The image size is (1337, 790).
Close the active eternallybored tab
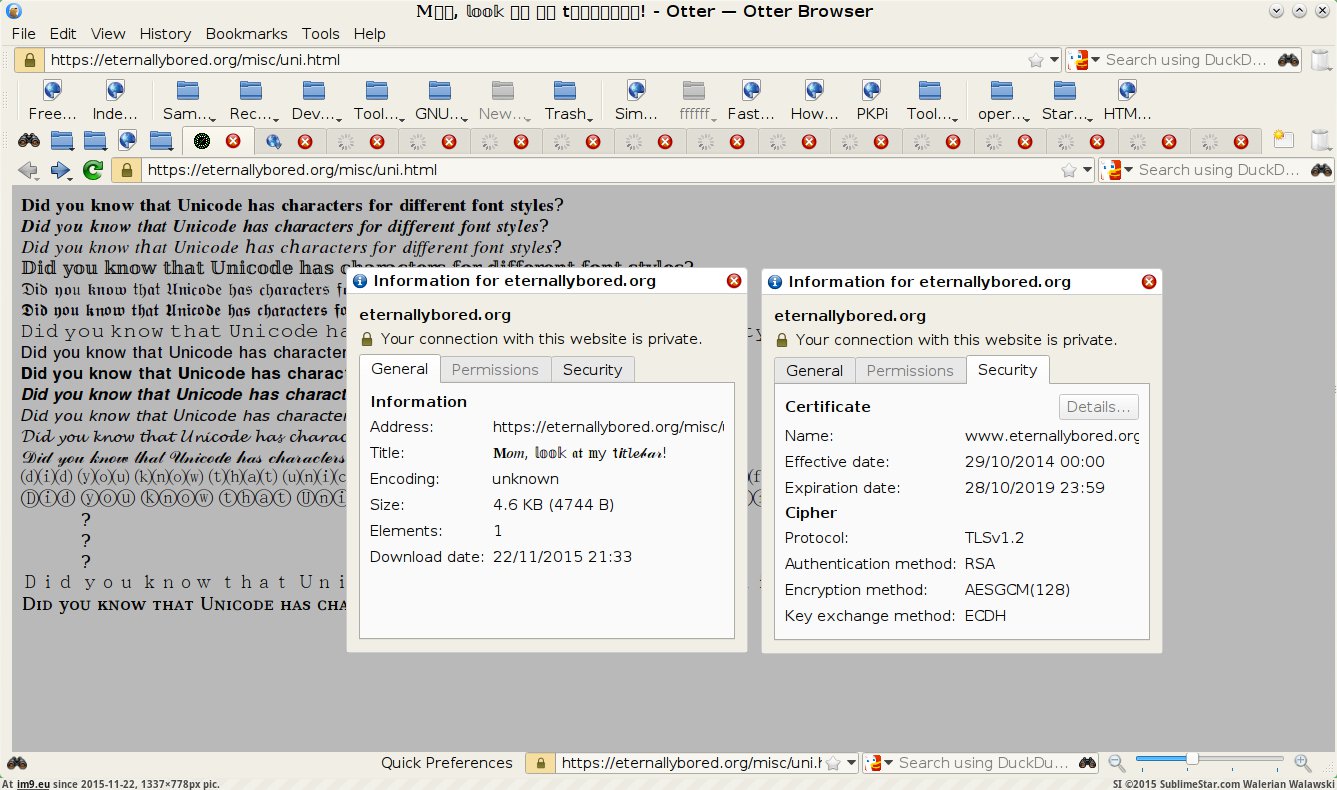click(233, 141)
